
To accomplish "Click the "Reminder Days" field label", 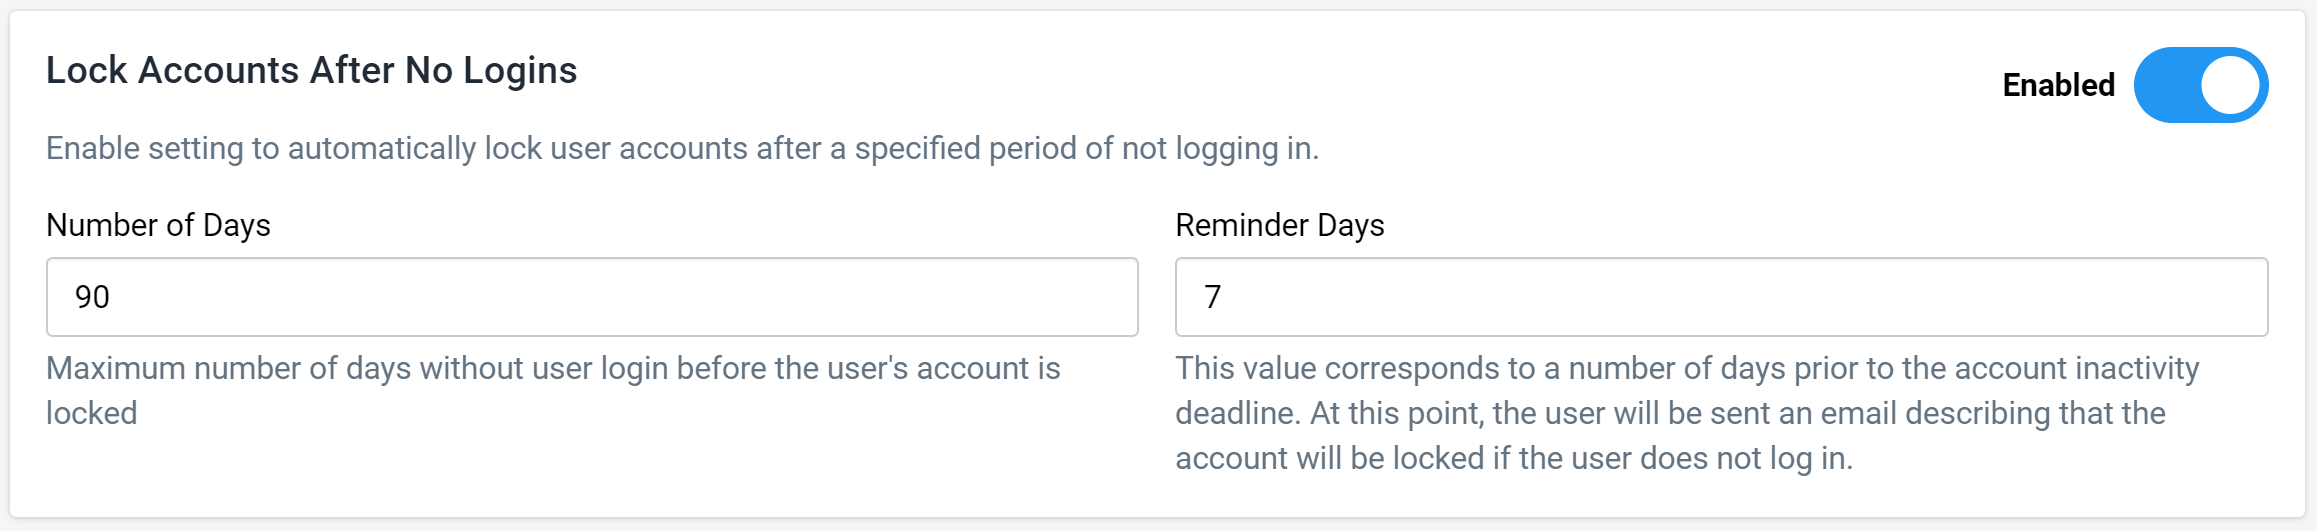I will point(1280,225).
